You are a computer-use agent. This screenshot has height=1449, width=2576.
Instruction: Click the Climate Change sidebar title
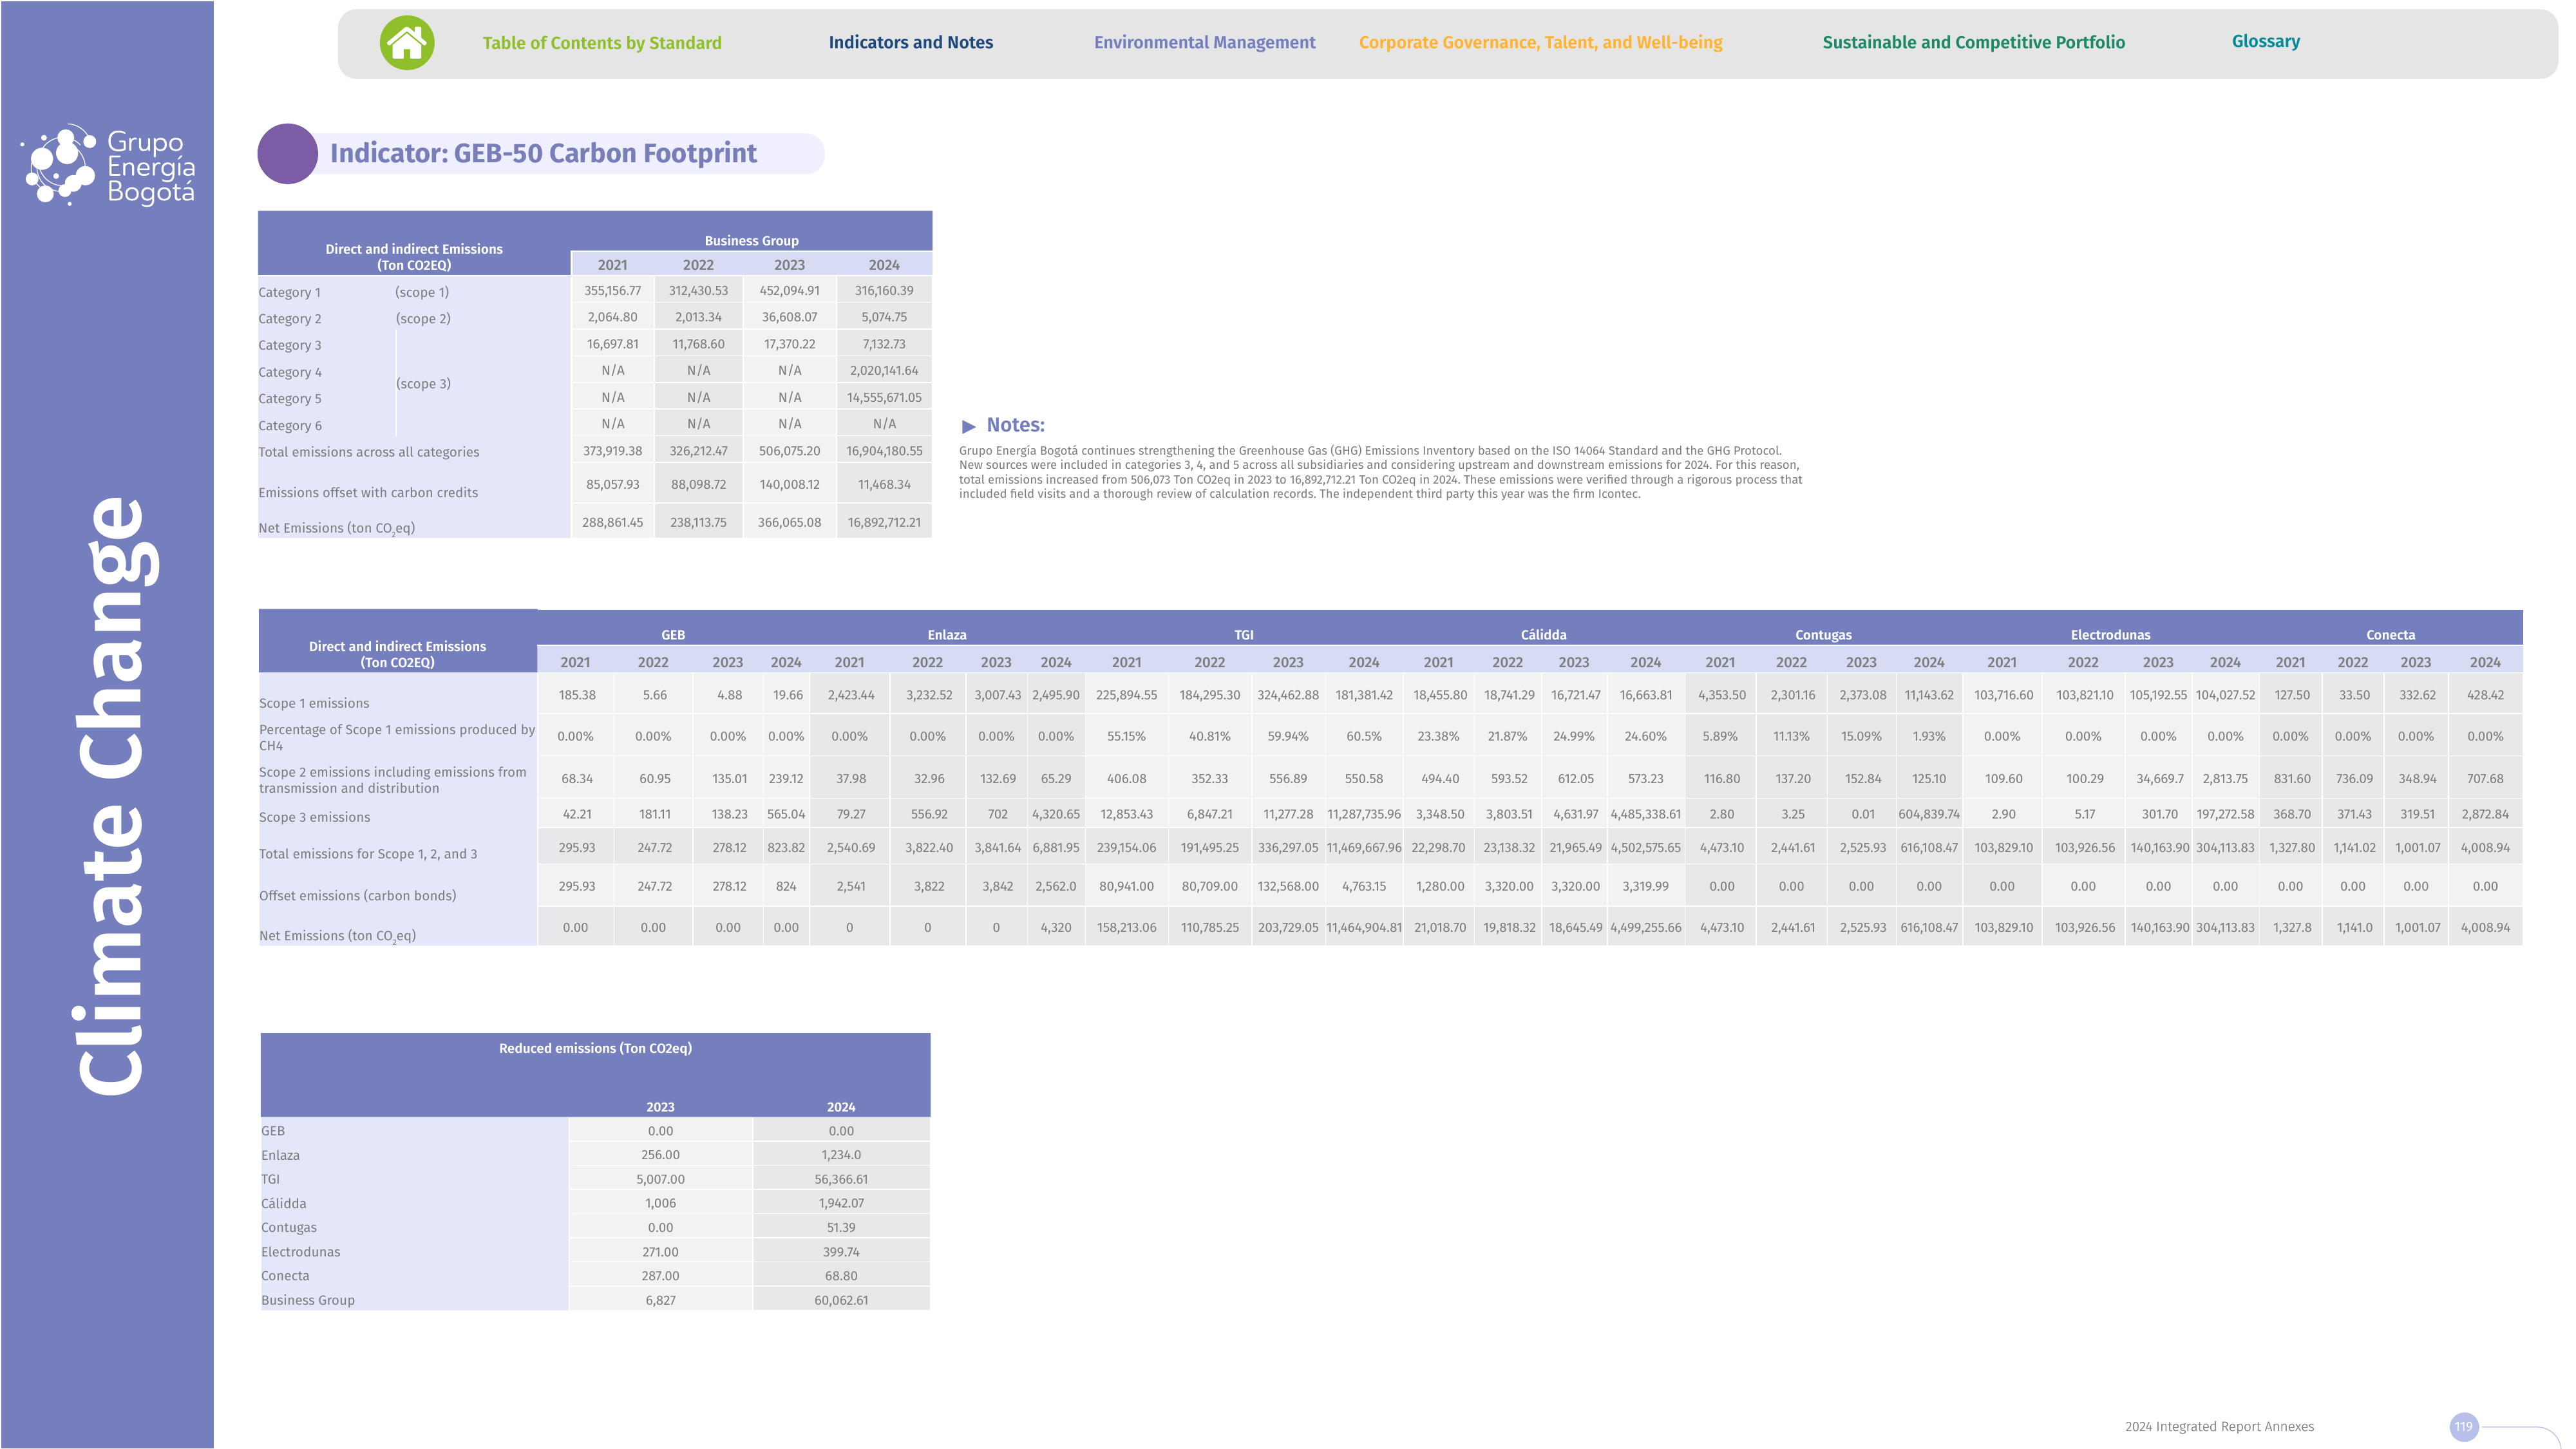115,796
